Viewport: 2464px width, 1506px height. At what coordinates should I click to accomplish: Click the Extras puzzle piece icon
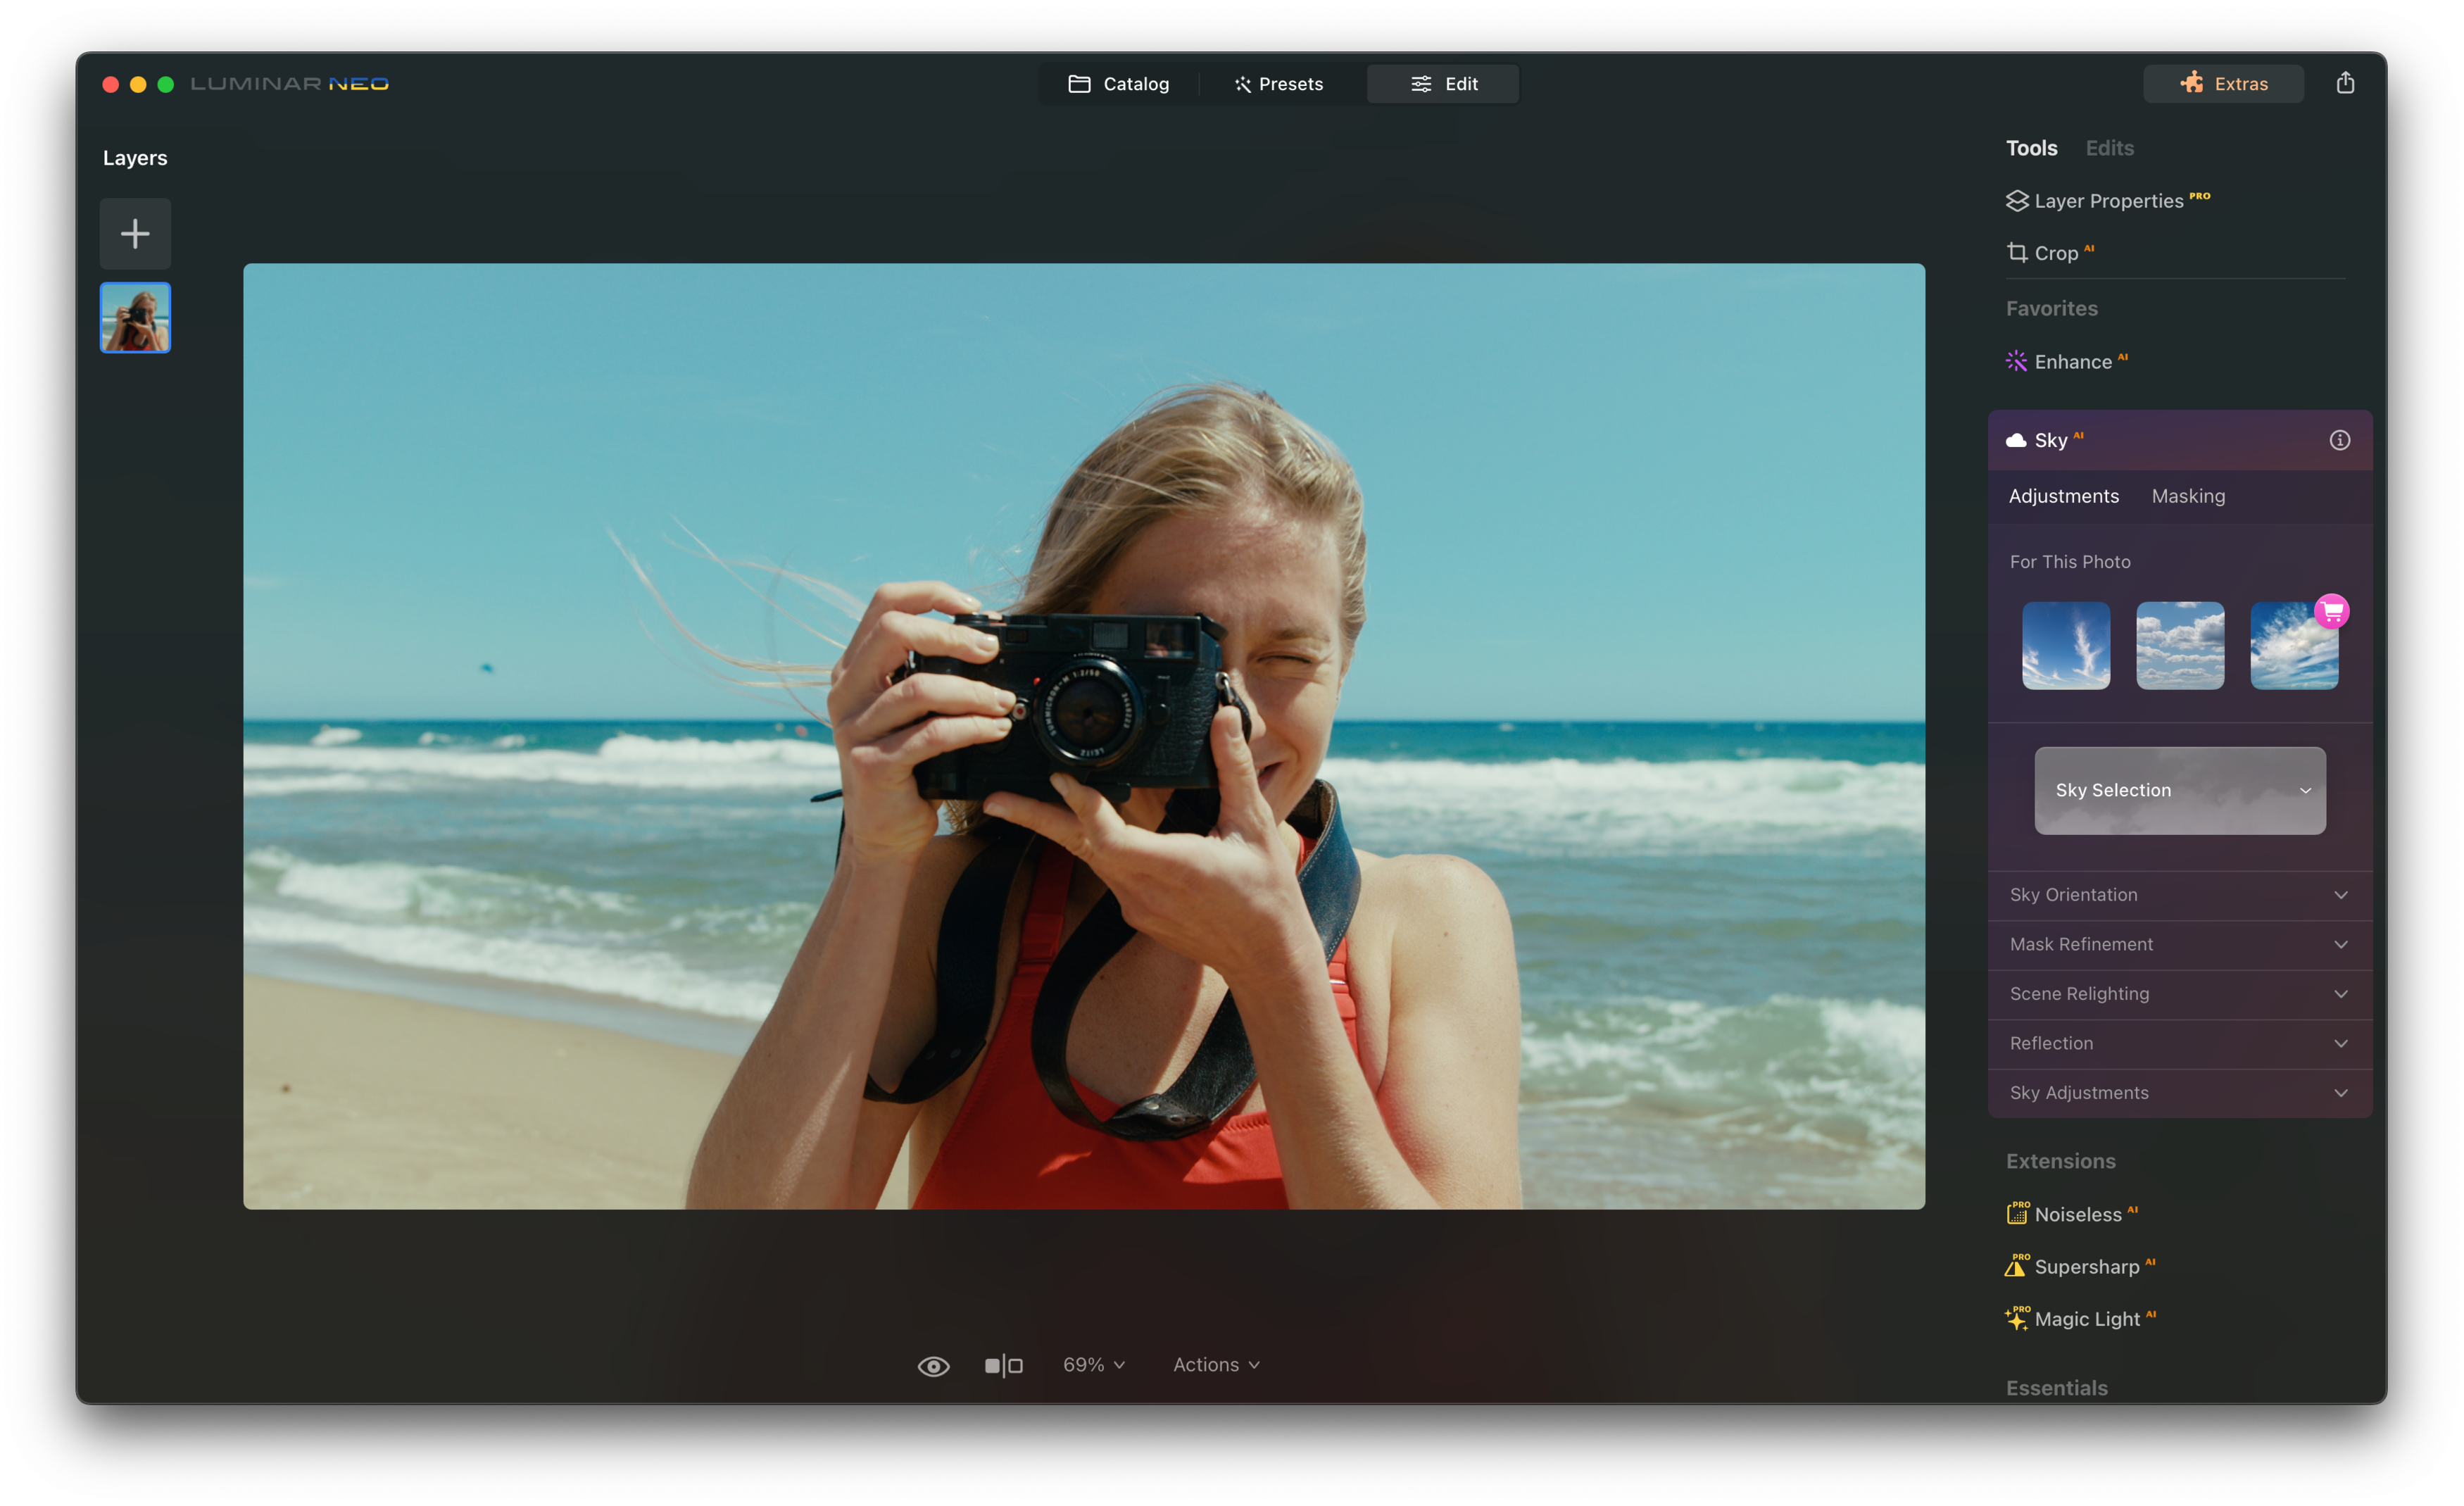pyautogui.click(x=2192, y=83)
